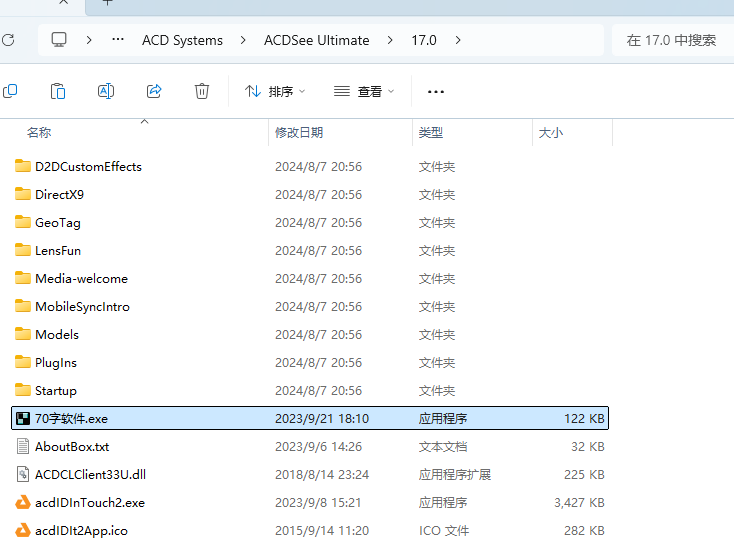The image size is (734, 542).
Task: Select the 70字软件.exe file name
Action: click(72, 418)
